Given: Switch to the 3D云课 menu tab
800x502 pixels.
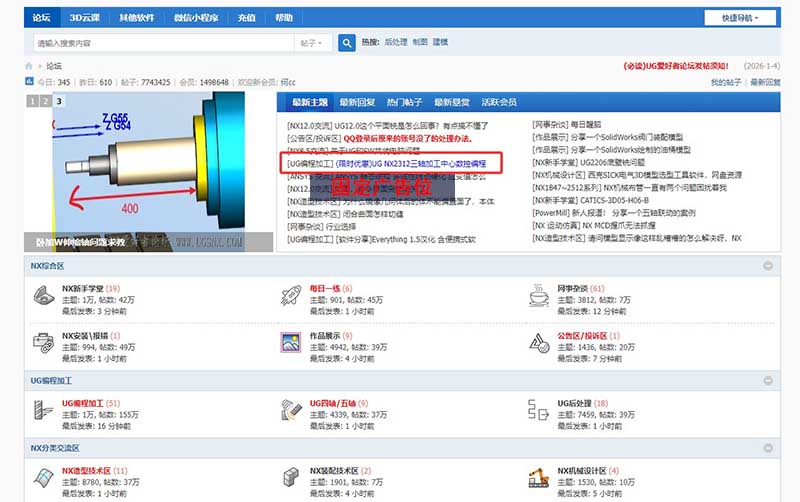Looking at the screenshot, I should [84, 18].
